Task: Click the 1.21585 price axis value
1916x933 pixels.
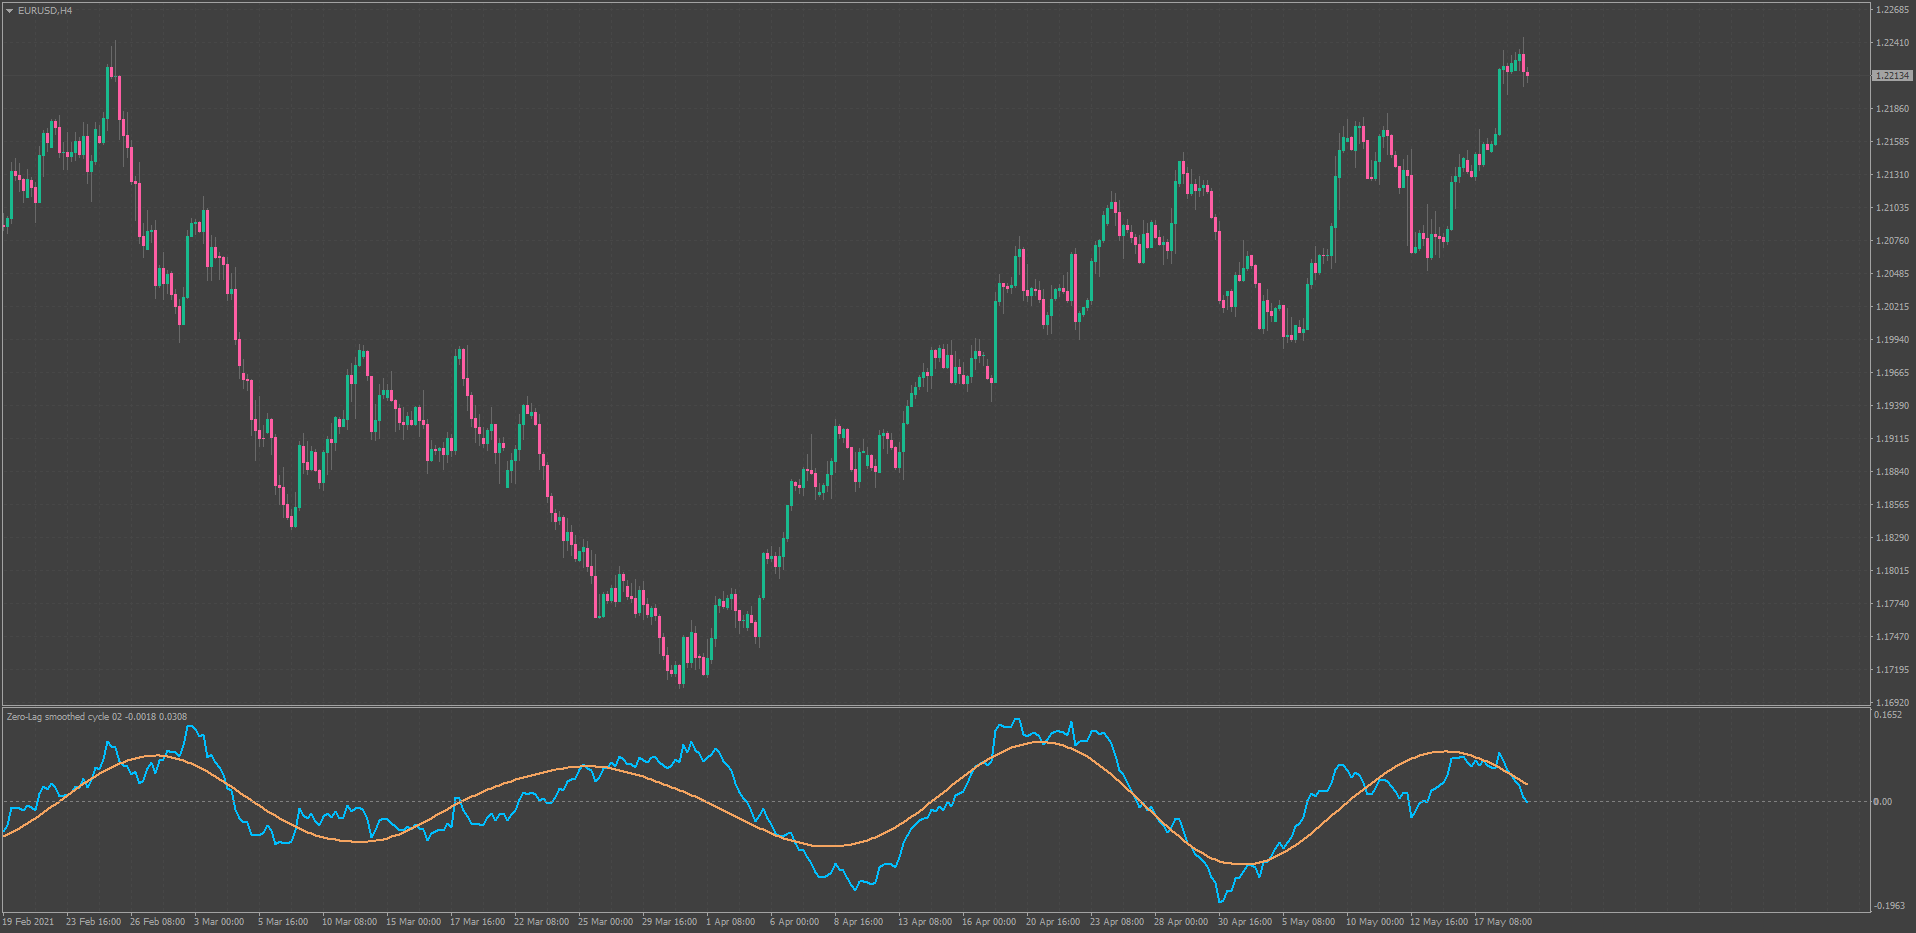Action: pyautogui.click(x=1893, y=142)
